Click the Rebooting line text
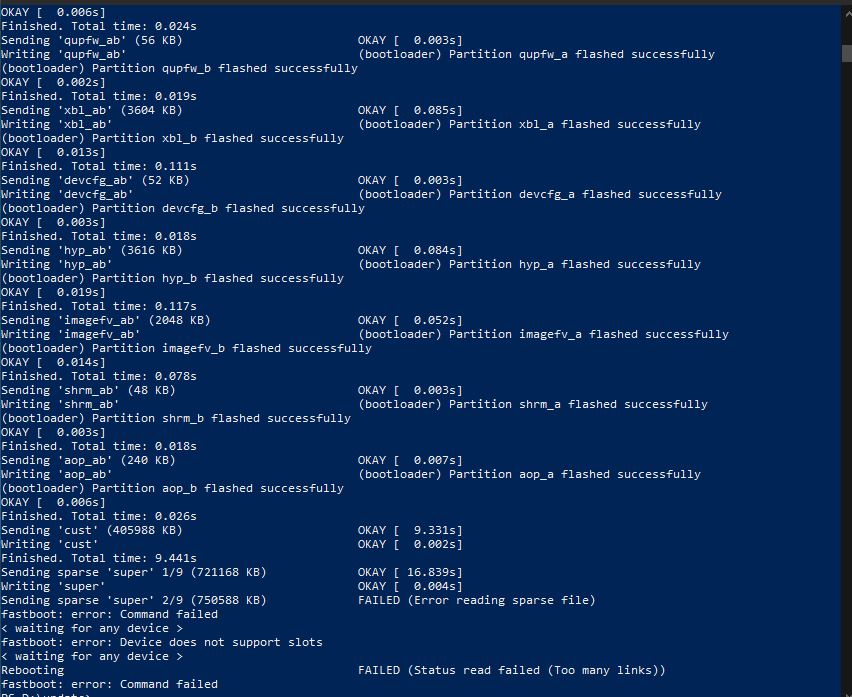Viewport: 852px width, 697px height. coord(33,670)
